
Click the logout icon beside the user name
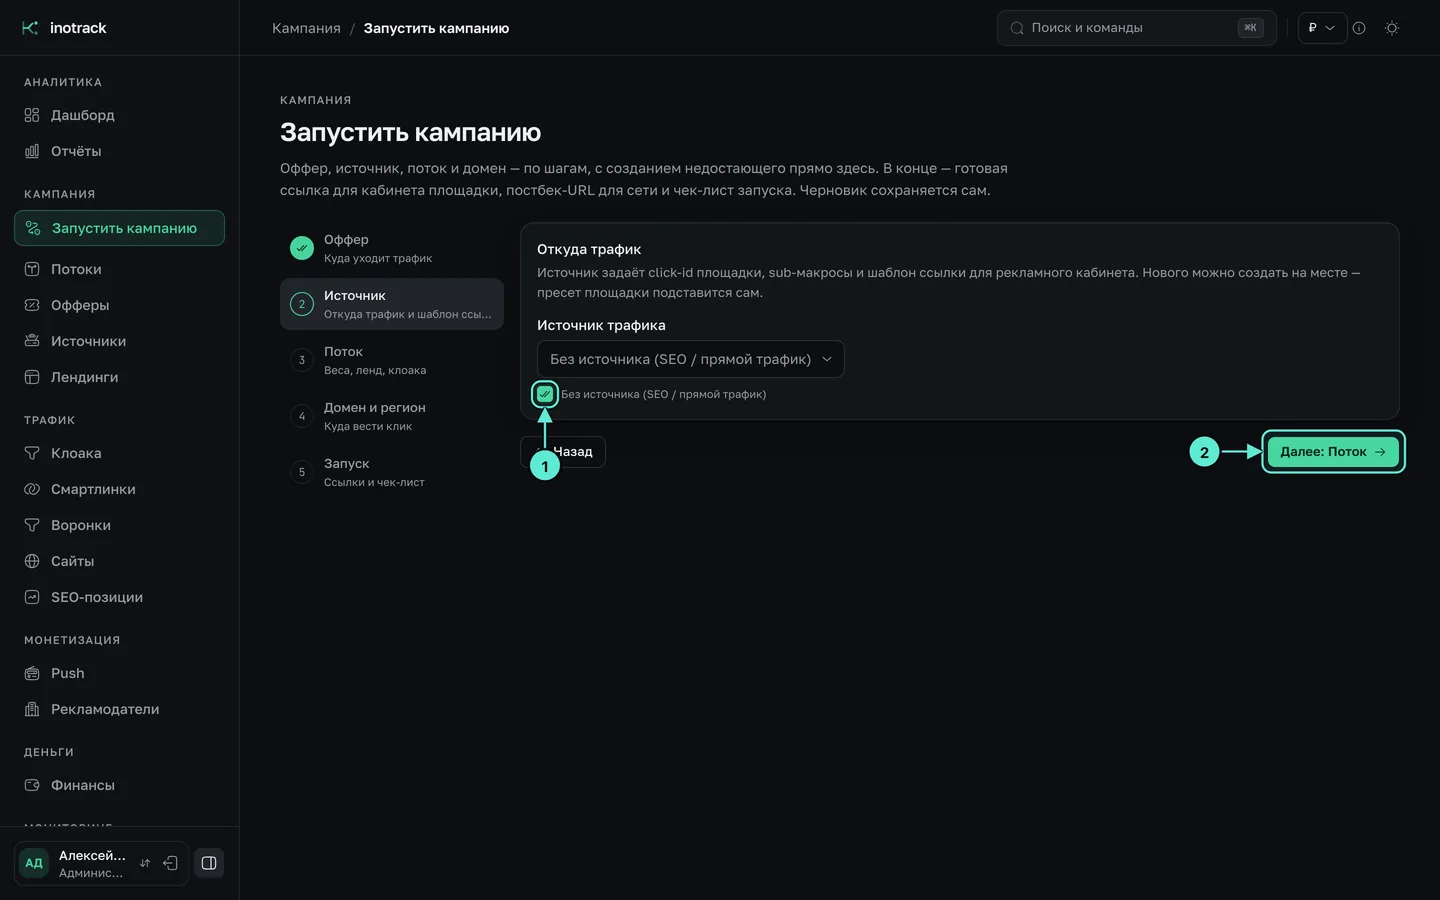171,863
